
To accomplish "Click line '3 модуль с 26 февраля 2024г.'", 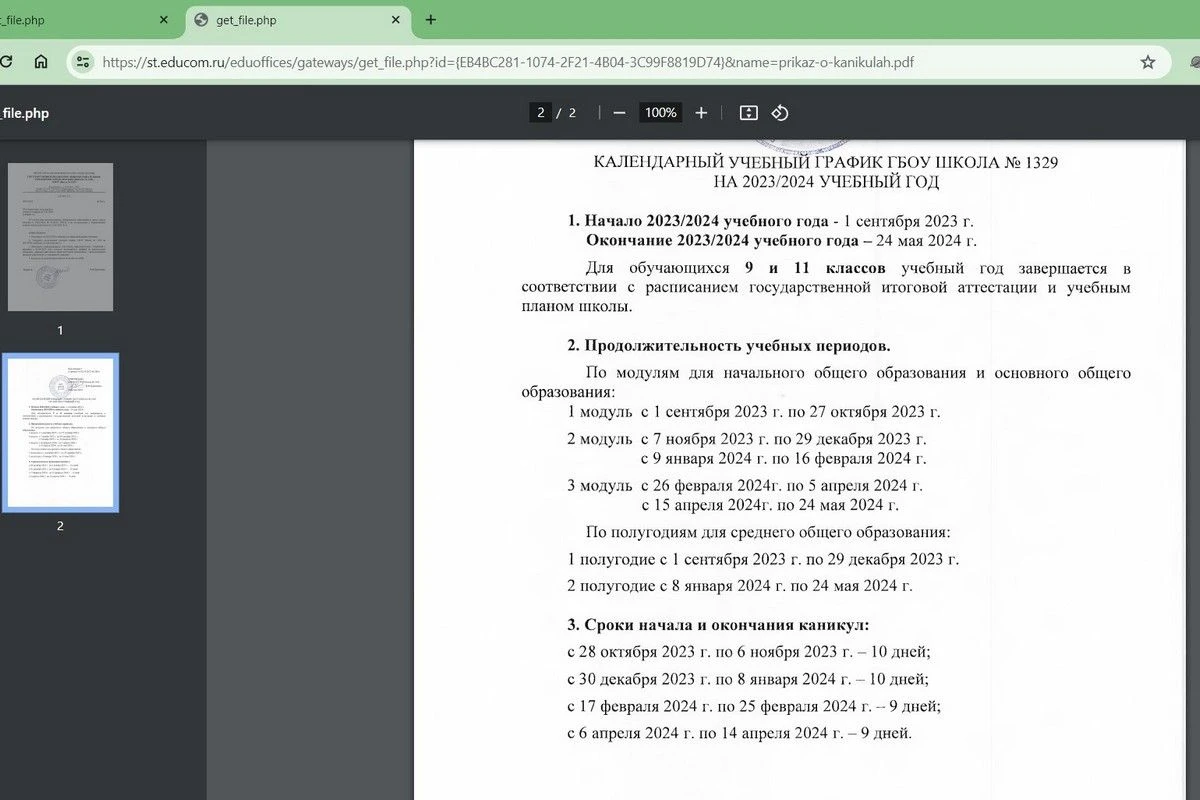I will point(745,486).
